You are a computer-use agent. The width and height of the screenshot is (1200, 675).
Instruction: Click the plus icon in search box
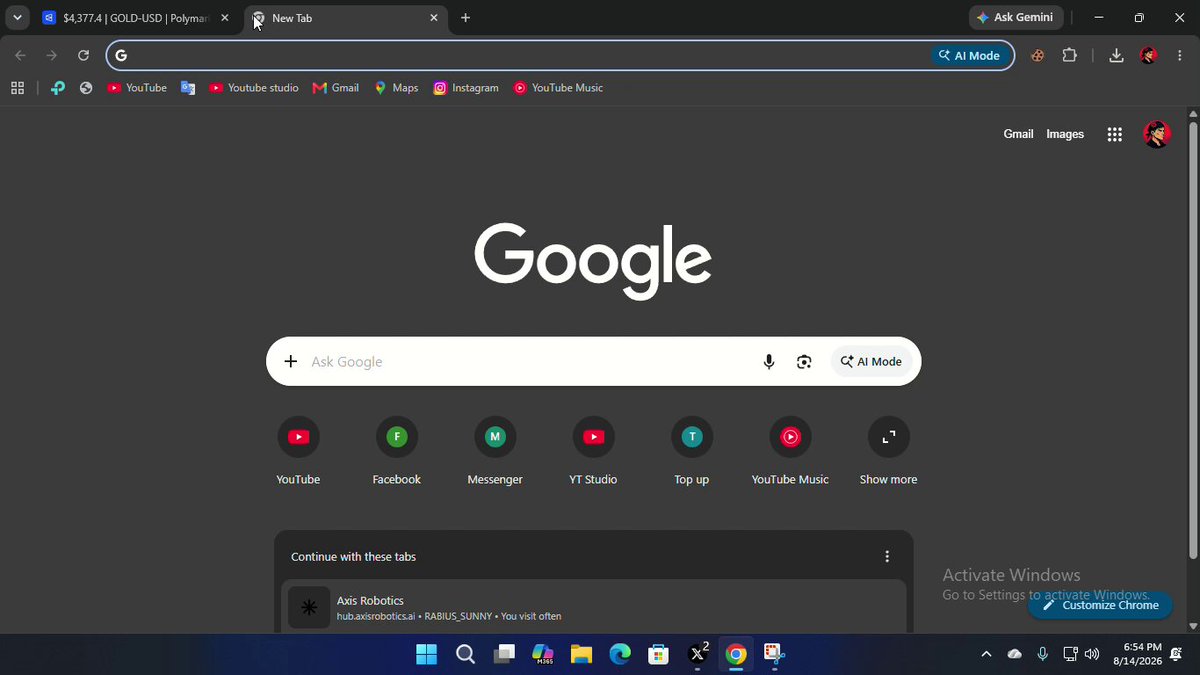[x=291, y=361]
